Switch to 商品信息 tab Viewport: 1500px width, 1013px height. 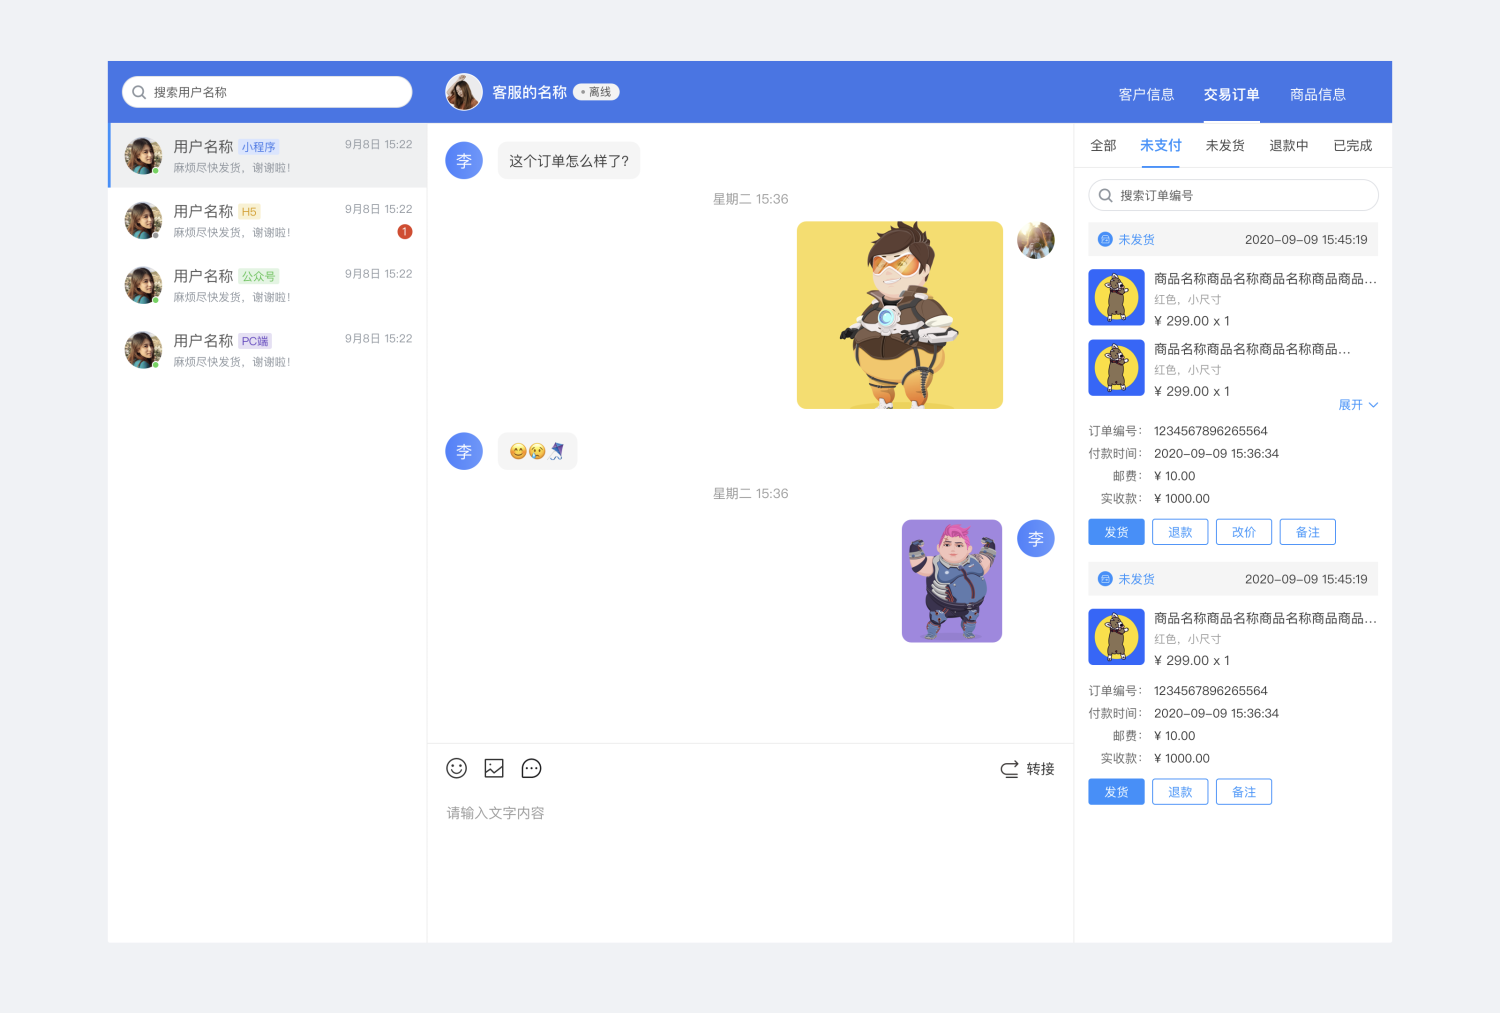pos(1317,94)
